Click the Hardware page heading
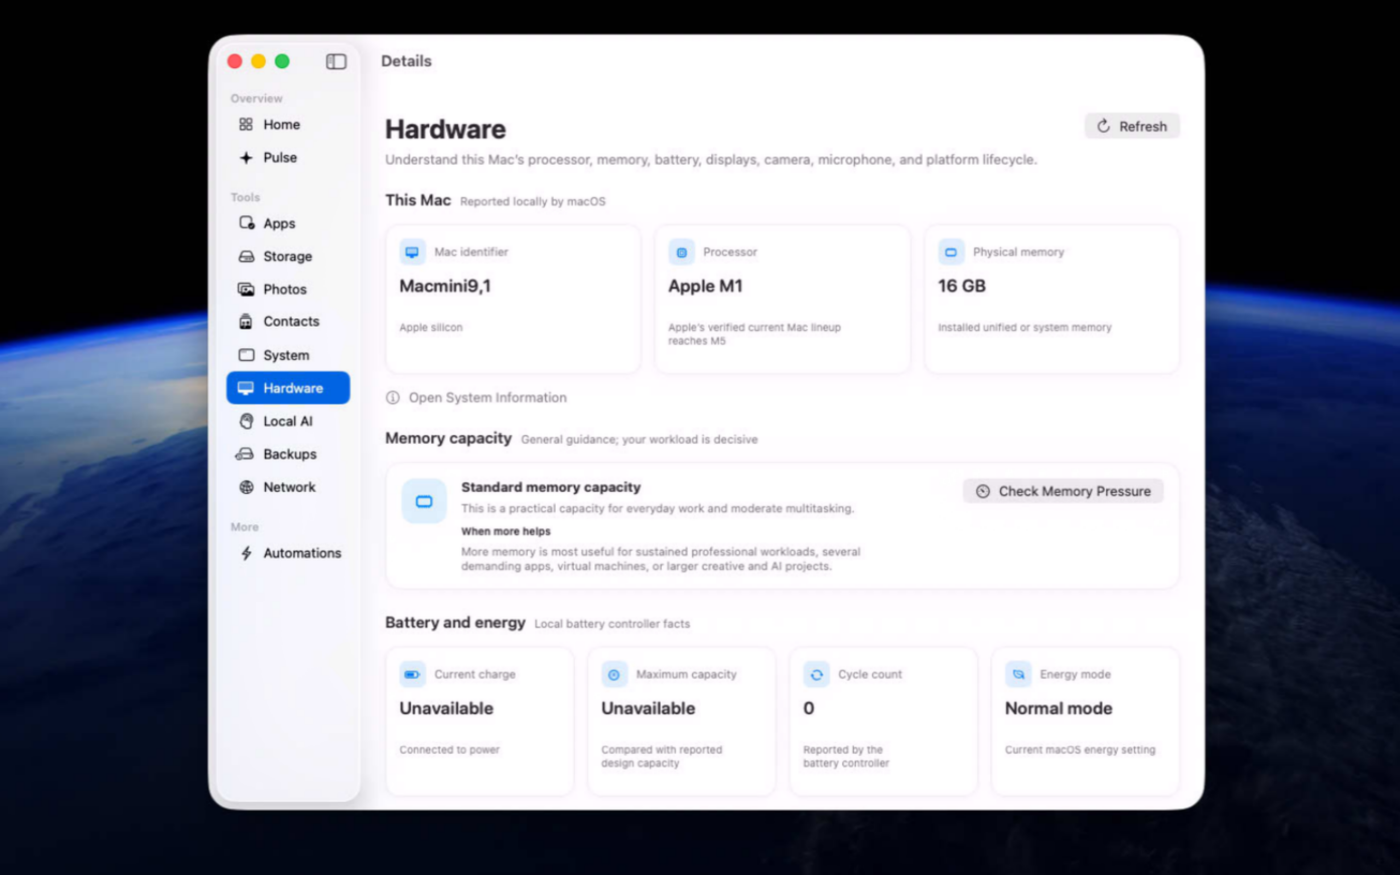The height and width of the screenshot is (875, 1400). click(x=445, y=129)
